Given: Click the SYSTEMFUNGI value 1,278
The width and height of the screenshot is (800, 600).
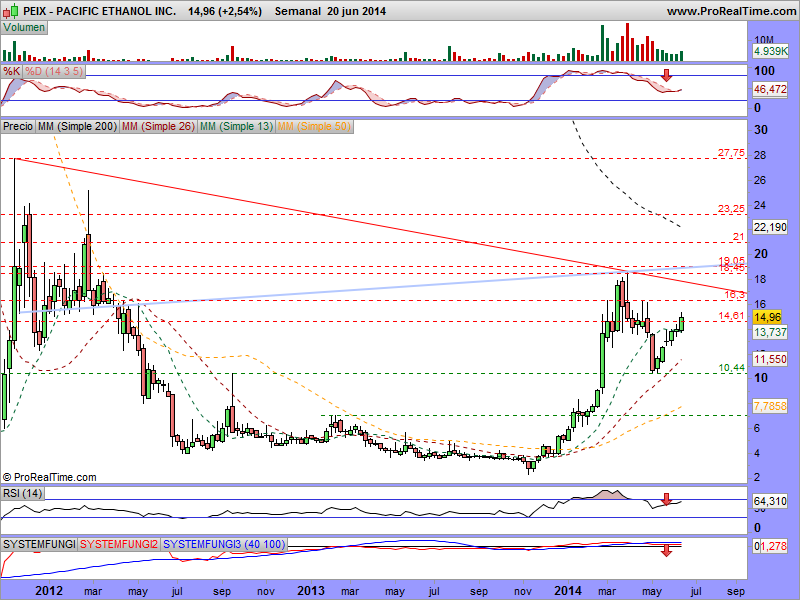Looking at the screenshot, I should pos(773,546).
